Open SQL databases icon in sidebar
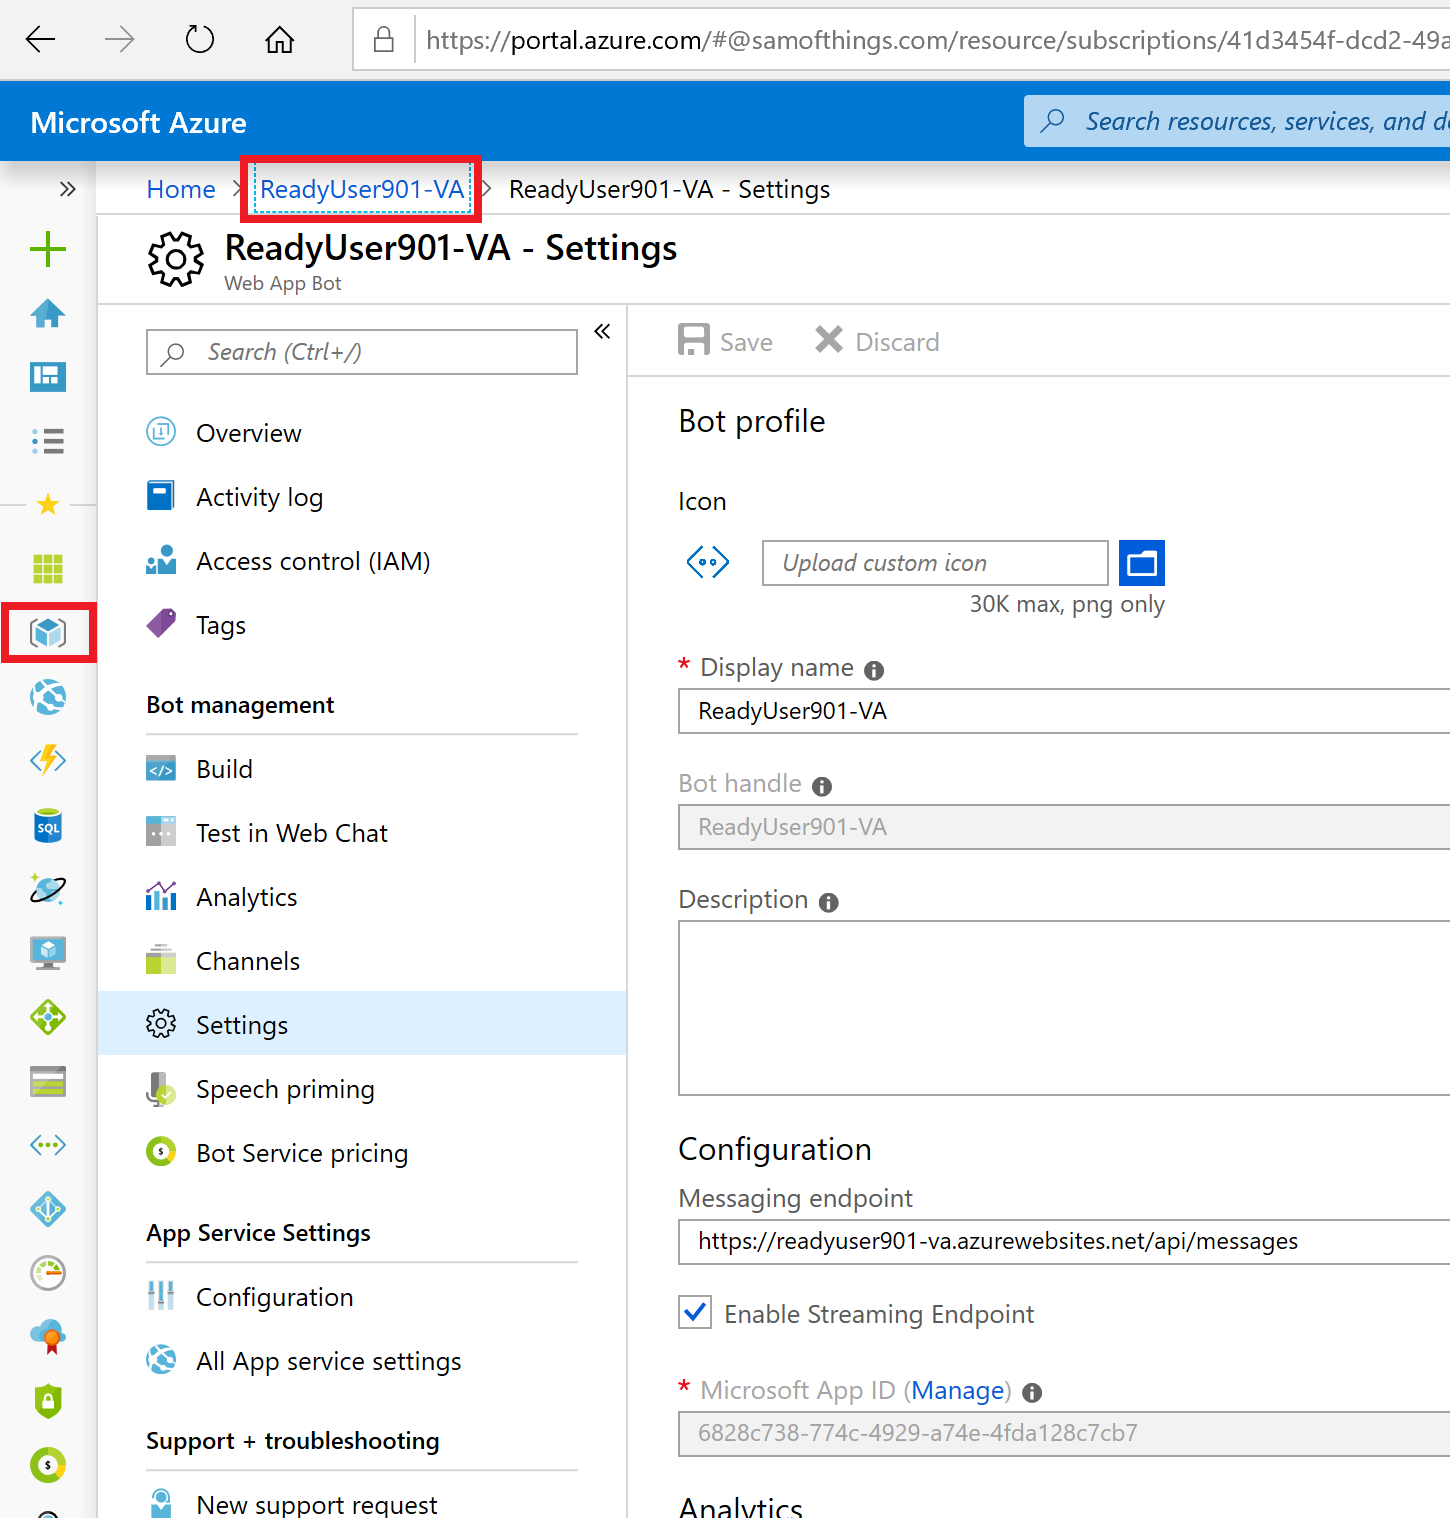 click(x=48, y=826)
